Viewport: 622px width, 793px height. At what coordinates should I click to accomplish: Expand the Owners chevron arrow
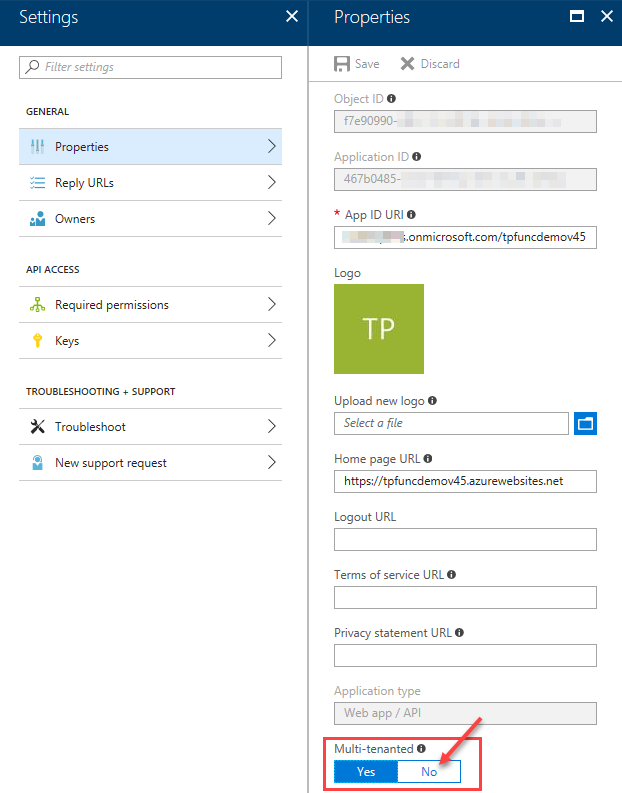271,219
